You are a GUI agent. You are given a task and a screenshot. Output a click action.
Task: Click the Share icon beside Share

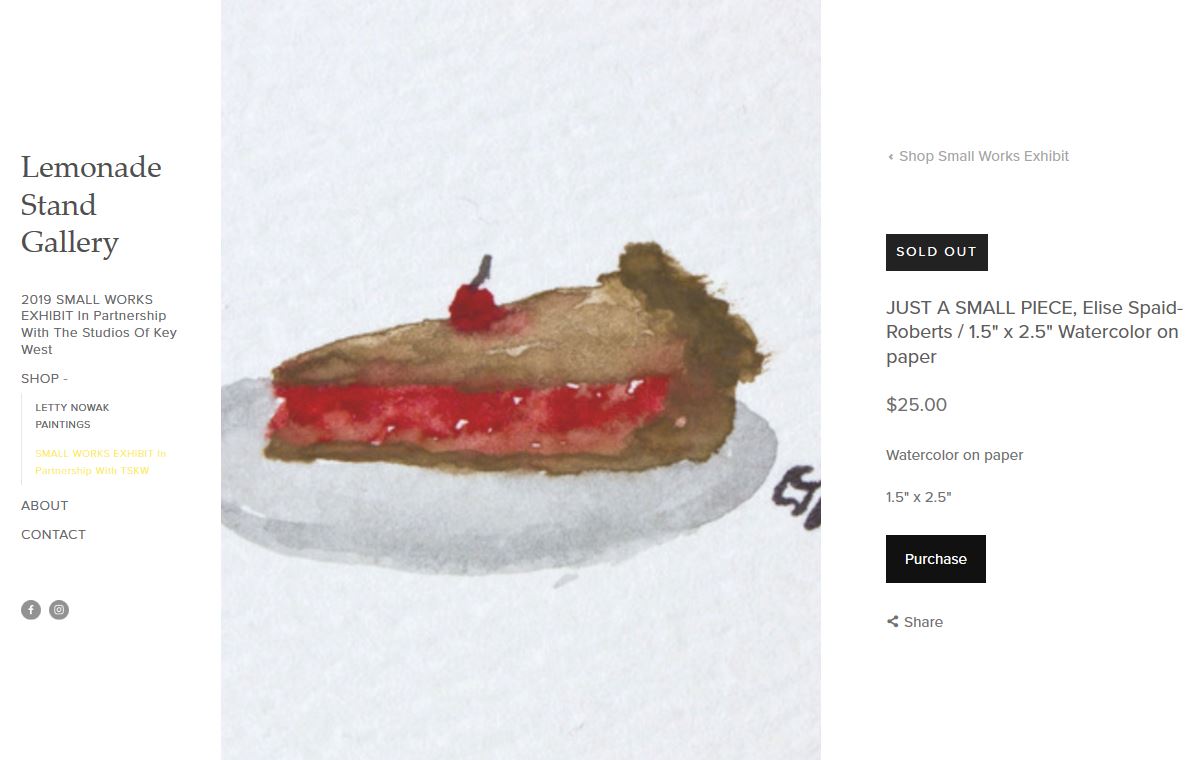click(x=892, y=622)
